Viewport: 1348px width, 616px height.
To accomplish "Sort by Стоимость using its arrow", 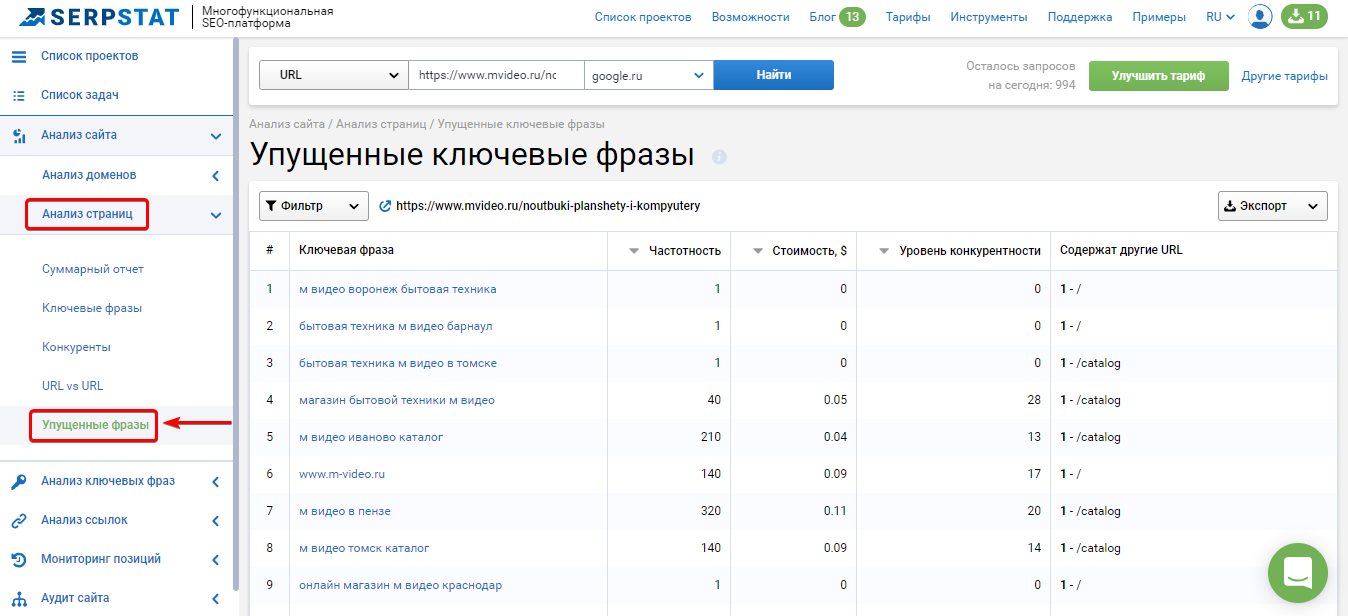I will pos(757,251).
